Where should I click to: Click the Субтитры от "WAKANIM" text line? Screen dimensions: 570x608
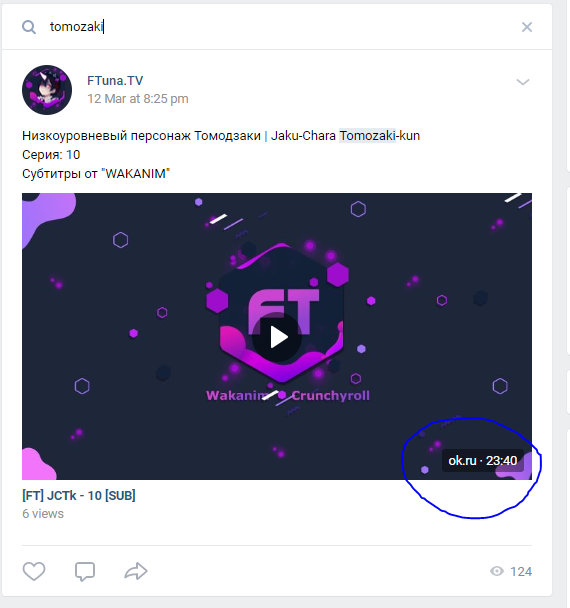(96, 174)
